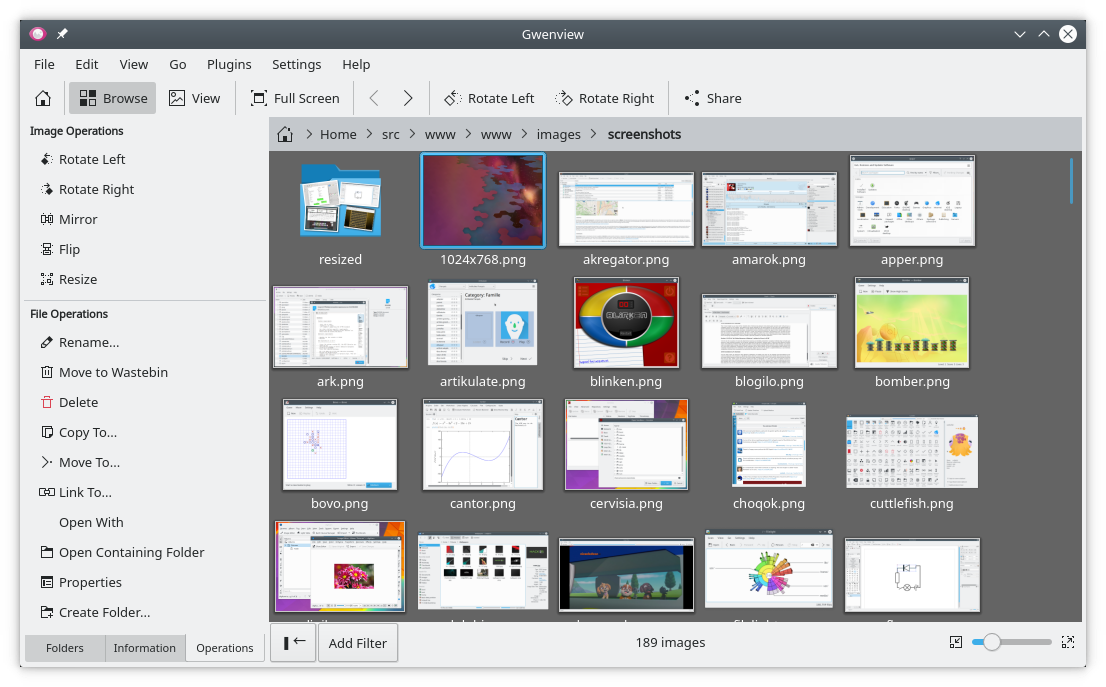Open the Add Filter dropdown

[x=358, y=643]
